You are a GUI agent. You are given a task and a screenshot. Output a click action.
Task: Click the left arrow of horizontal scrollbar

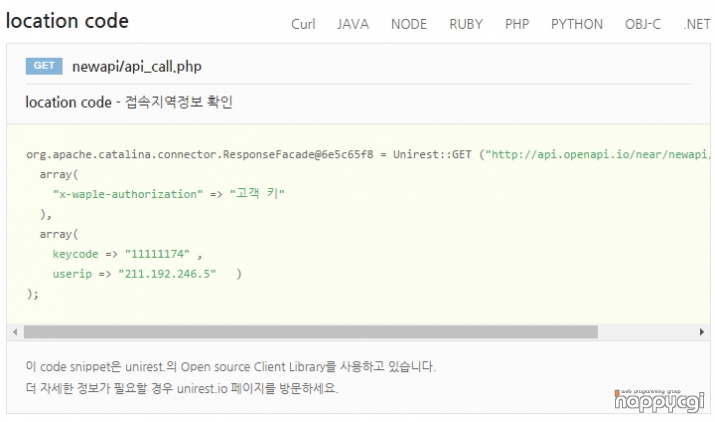[14, 331]
